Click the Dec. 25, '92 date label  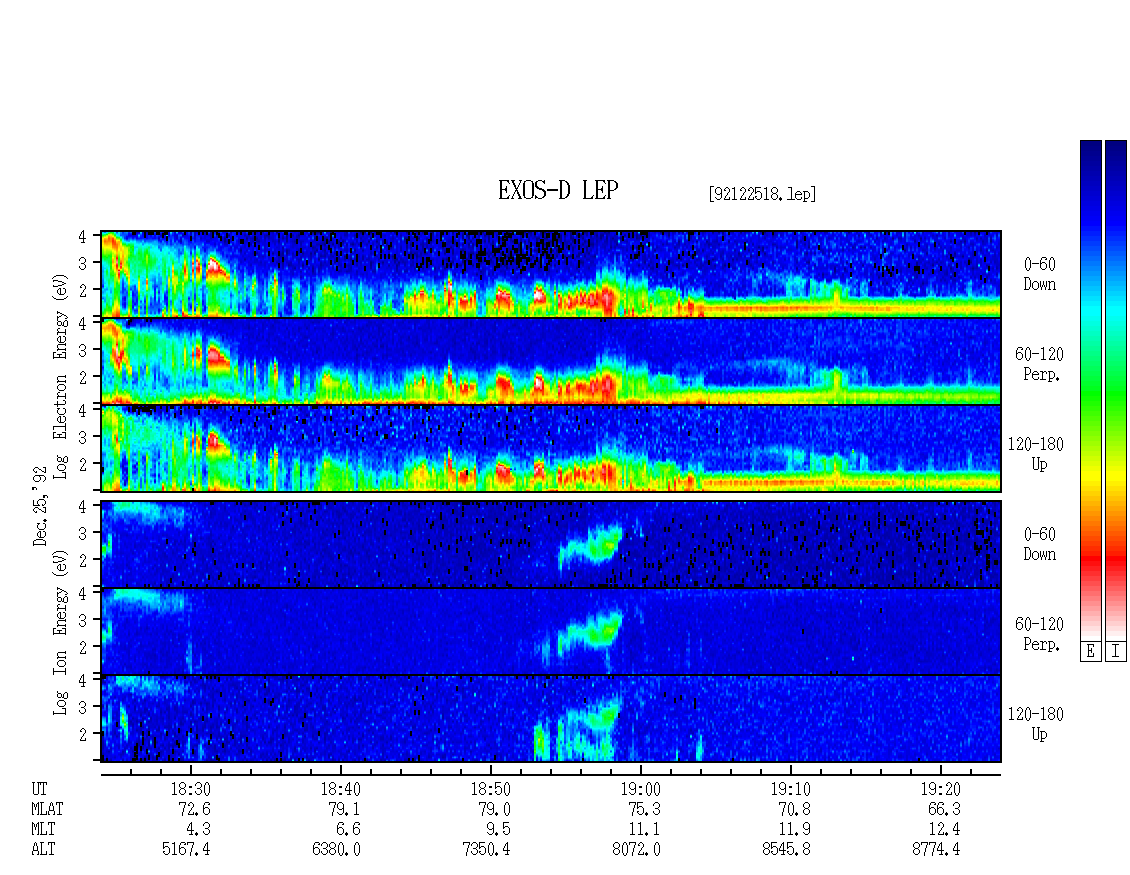coord(40,507)
